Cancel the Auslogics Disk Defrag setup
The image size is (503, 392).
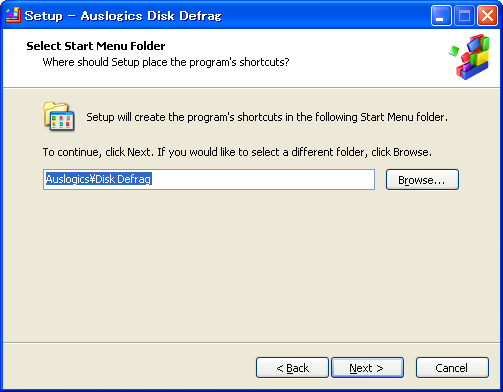coord(452,368)
